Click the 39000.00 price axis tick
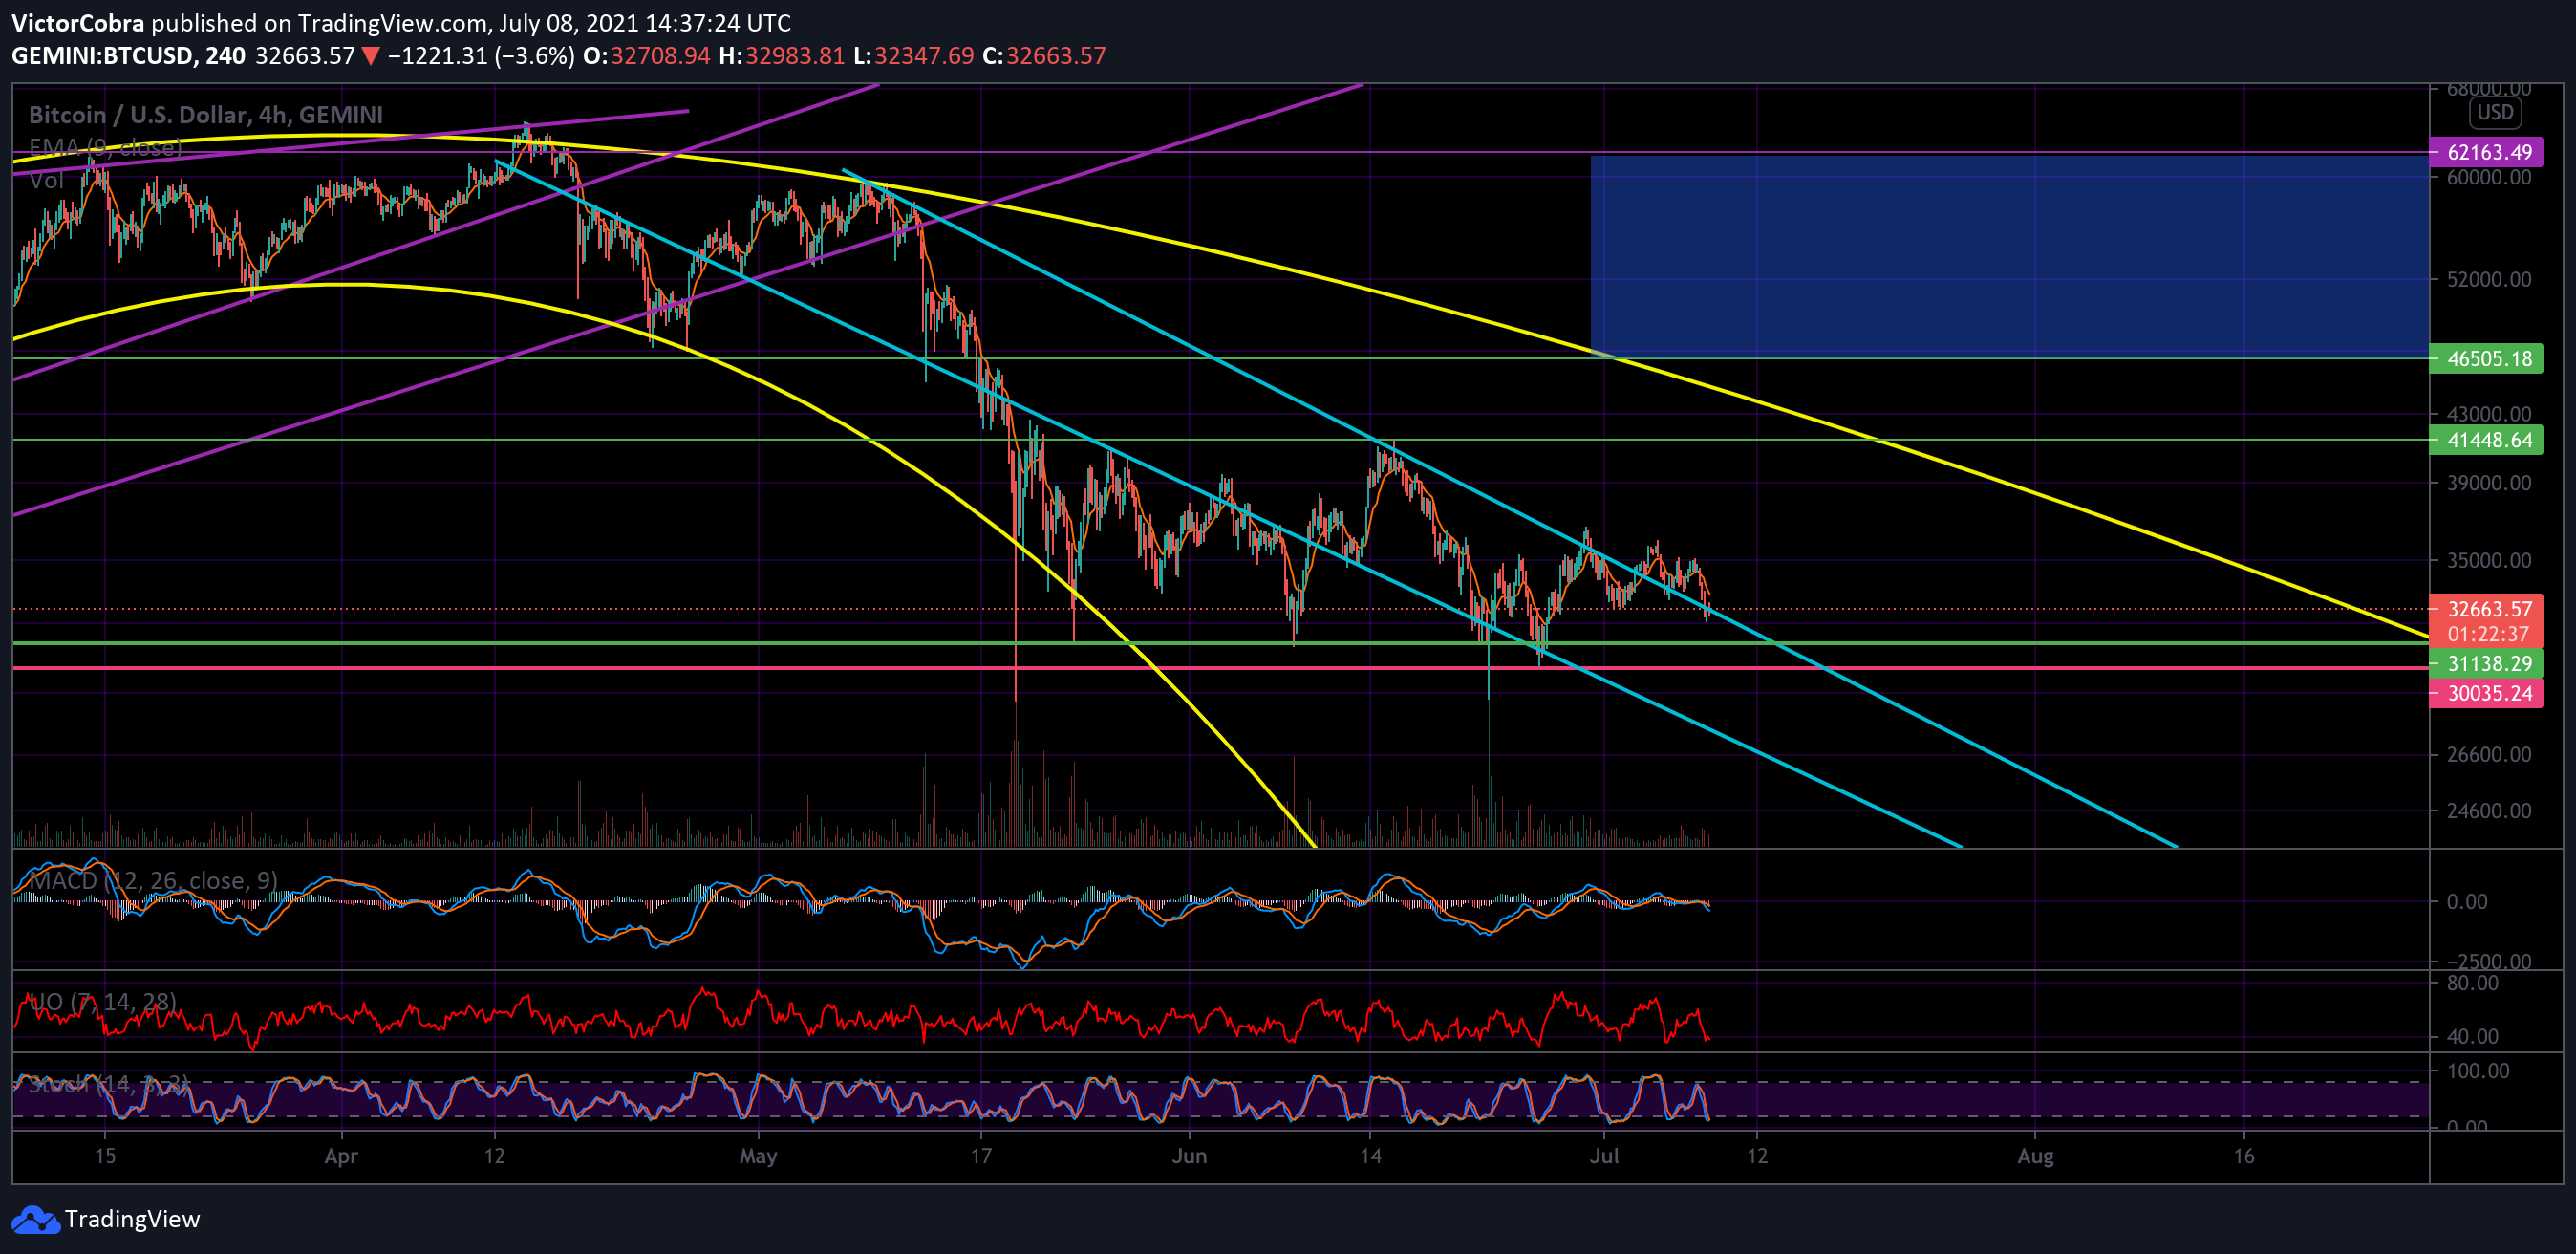This screenshot has height=1254, width=2576. (x=2489, y=483)
